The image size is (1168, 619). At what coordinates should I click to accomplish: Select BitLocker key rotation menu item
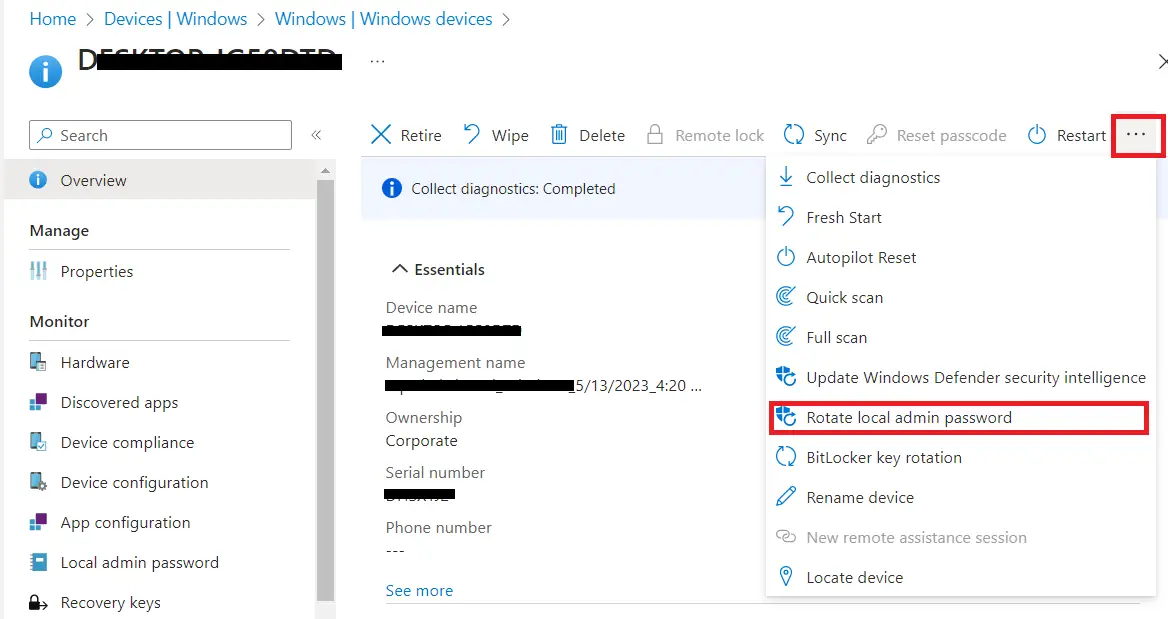pos(883,457)
